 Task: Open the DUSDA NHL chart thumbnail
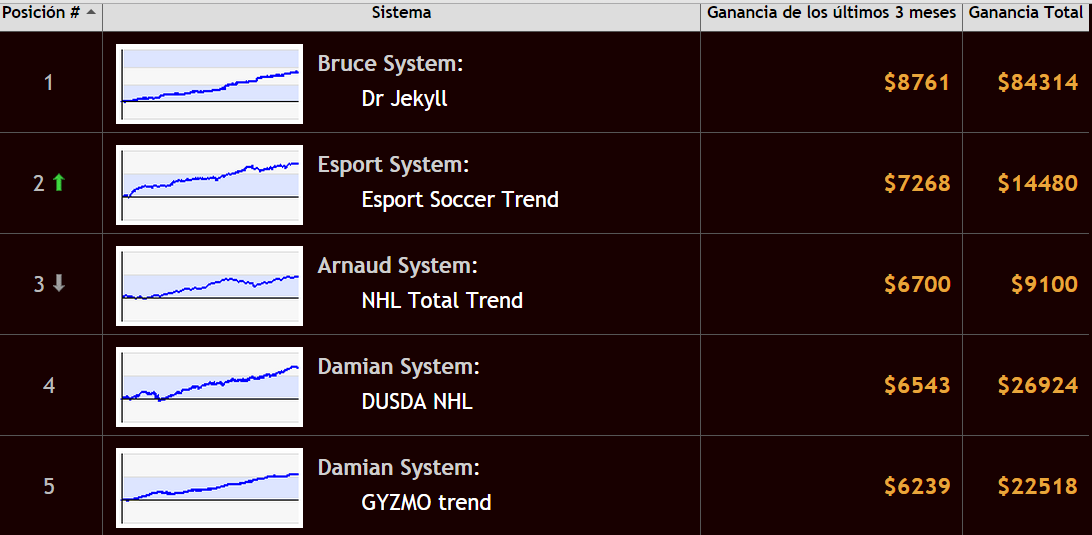210,387
